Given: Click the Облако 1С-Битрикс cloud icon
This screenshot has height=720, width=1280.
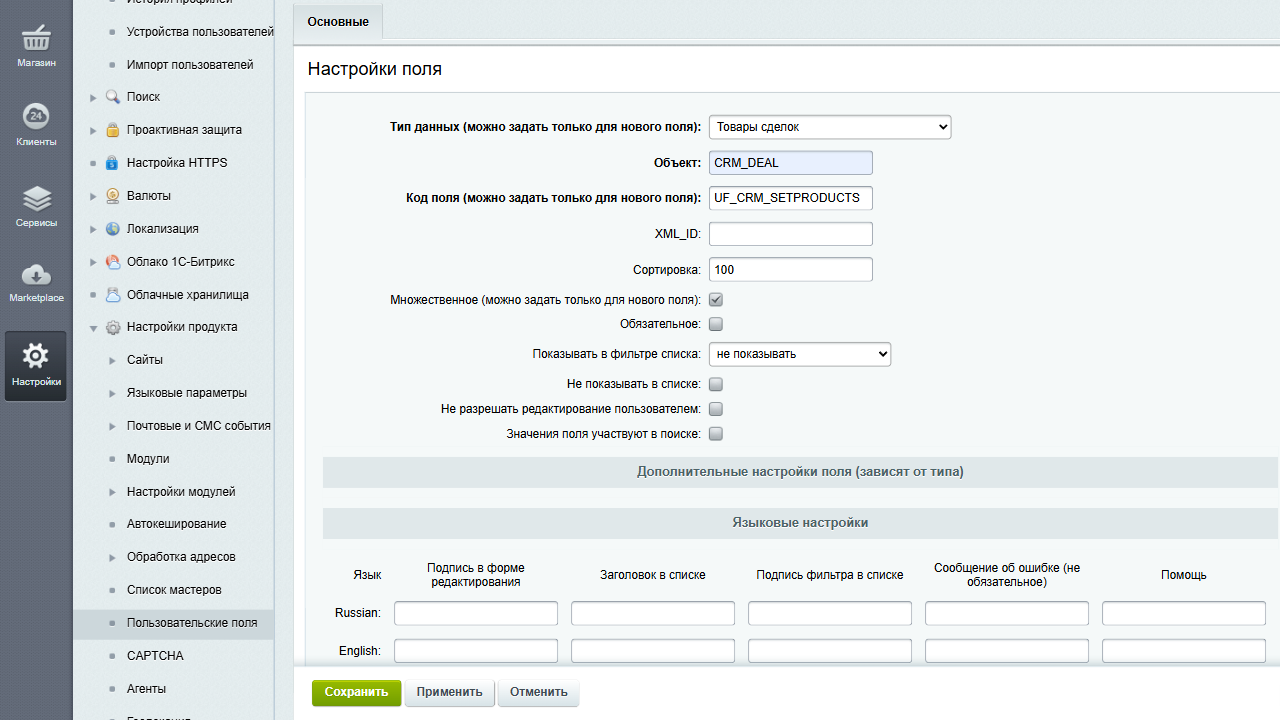Looking at the screenshot, I should [x=113, y=262].
